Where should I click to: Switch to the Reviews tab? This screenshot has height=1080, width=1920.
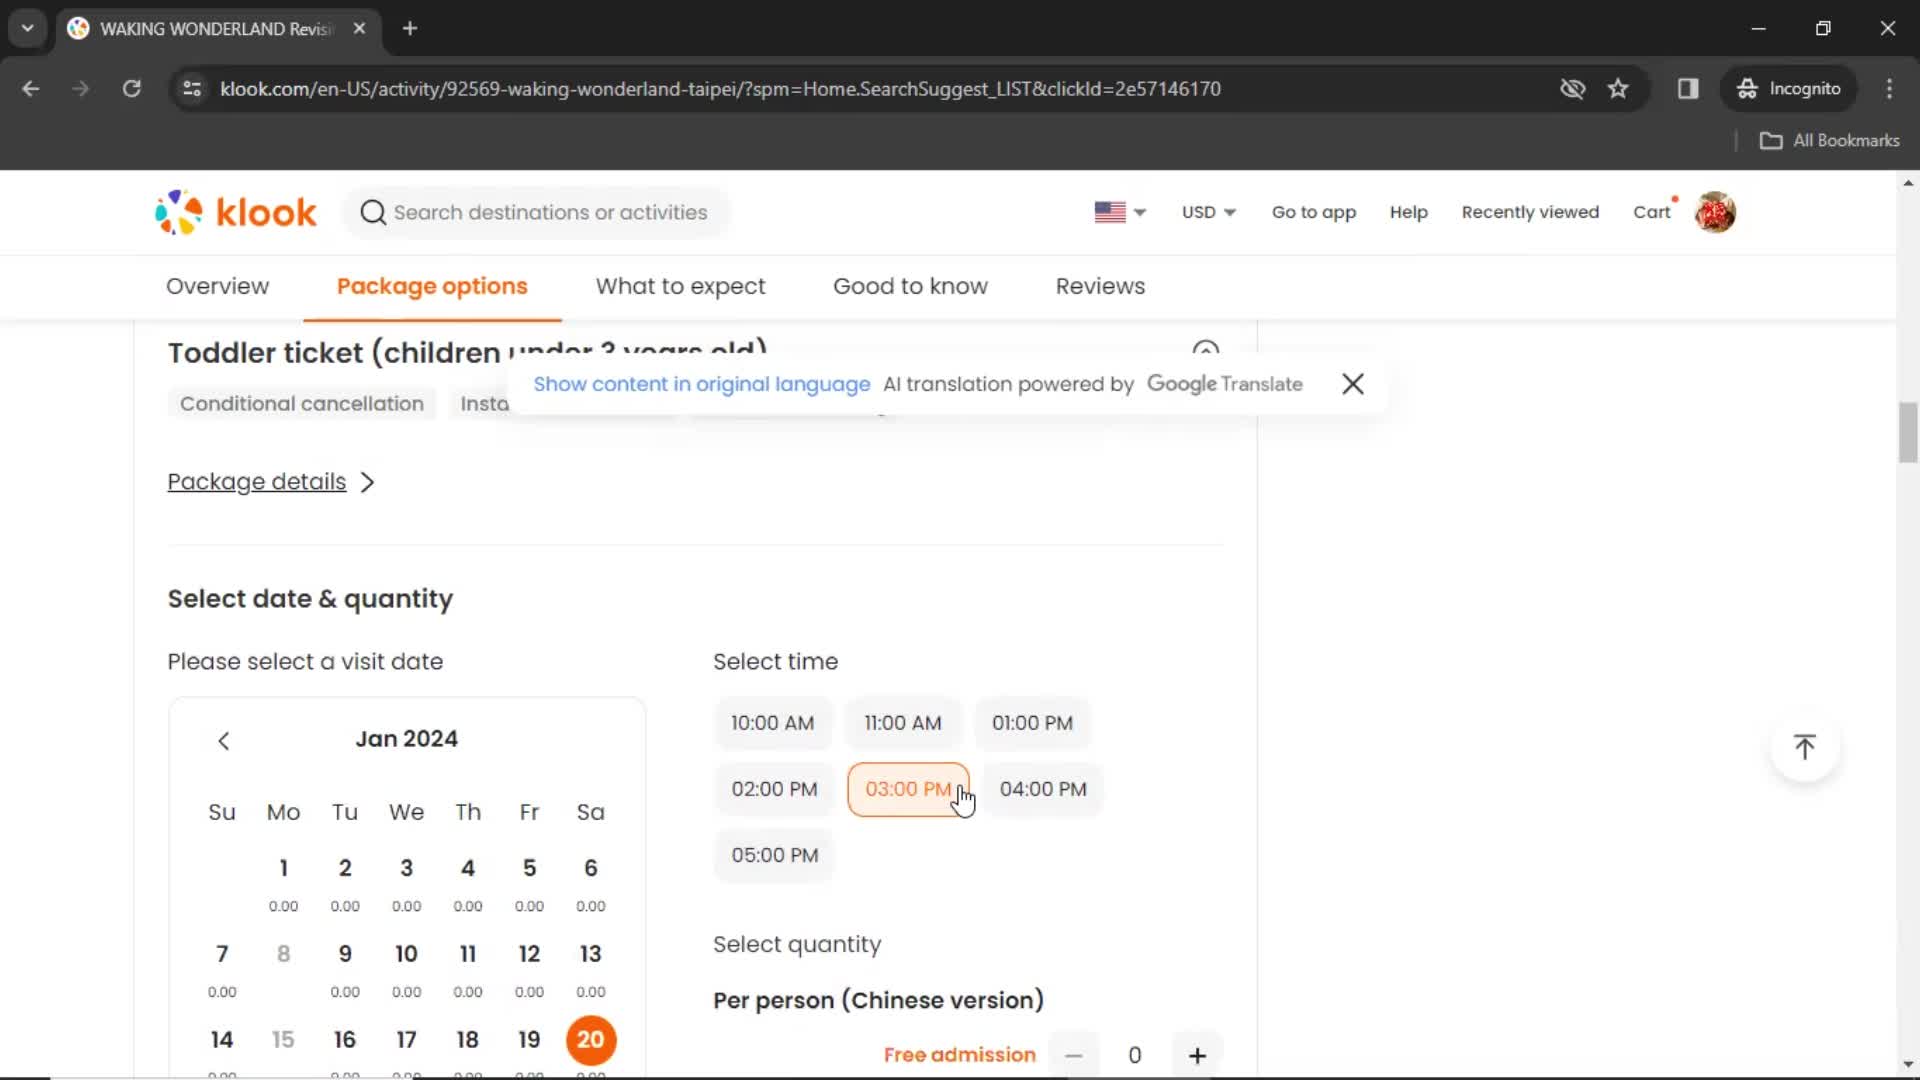click(x=1100, y=286)
